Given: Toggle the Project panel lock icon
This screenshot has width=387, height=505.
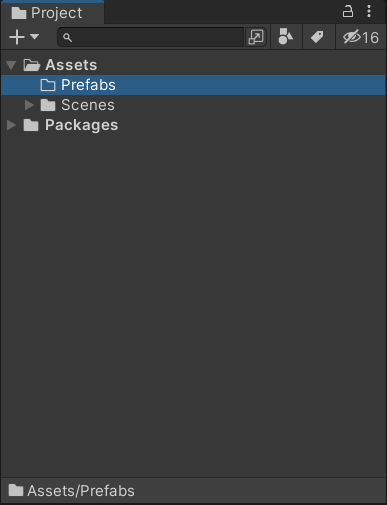Looking at the screenshot, I should click(x=348, y=11).
